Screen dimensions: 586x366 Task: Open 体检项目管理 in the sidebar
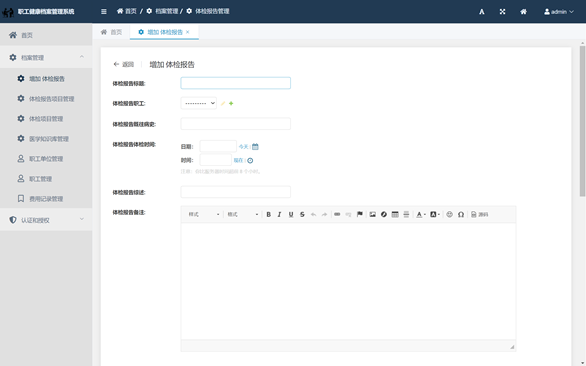click(x=46, y=119)
